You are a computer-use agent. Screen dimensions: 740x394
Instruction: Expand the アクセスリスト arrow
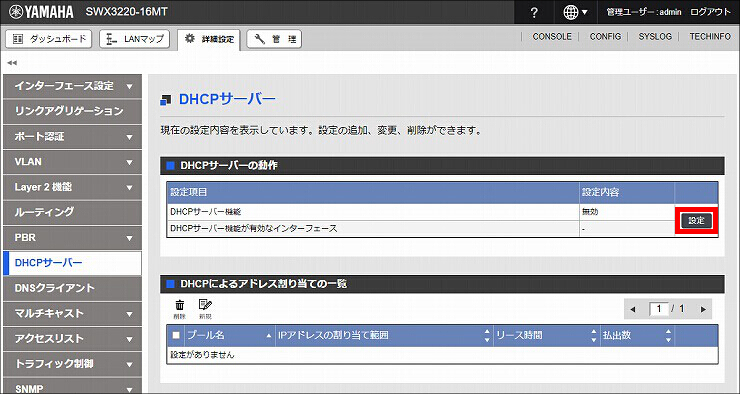coord(129,339)
